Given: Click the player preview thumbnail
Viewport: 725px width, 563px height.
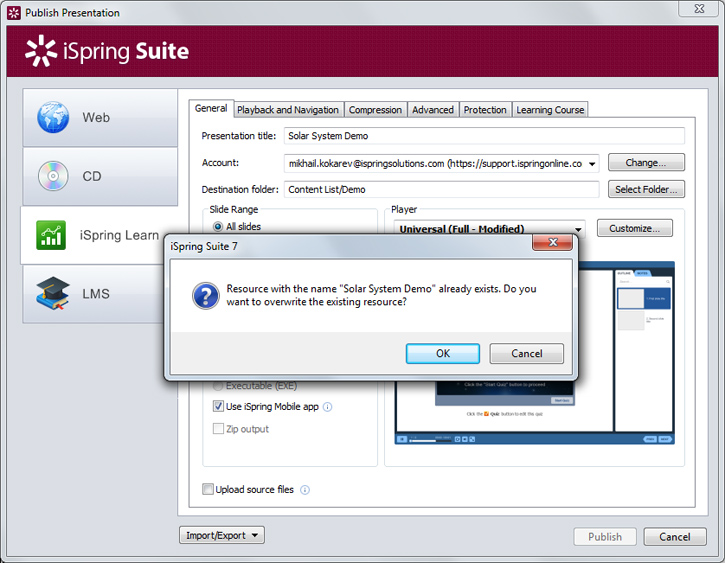Looking at the screenshot, I should 535,411.
